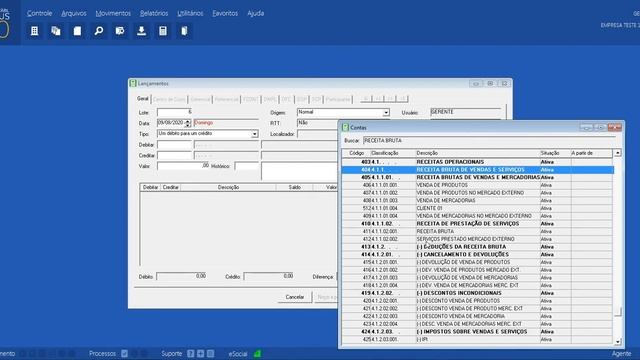
Task: Click the Código column header
Action: 356,153
